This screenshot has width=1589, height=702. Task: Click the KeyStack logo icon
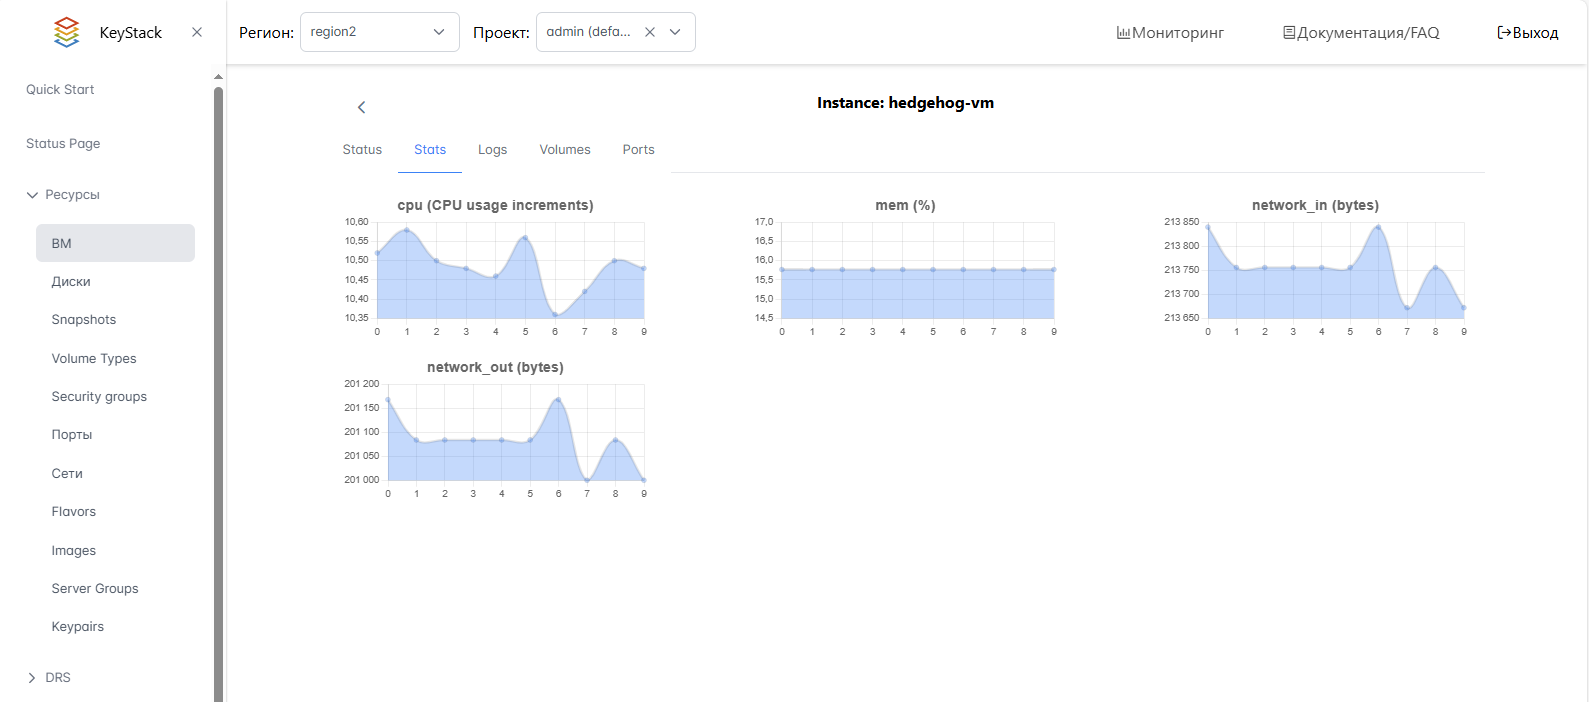(66, 32)
